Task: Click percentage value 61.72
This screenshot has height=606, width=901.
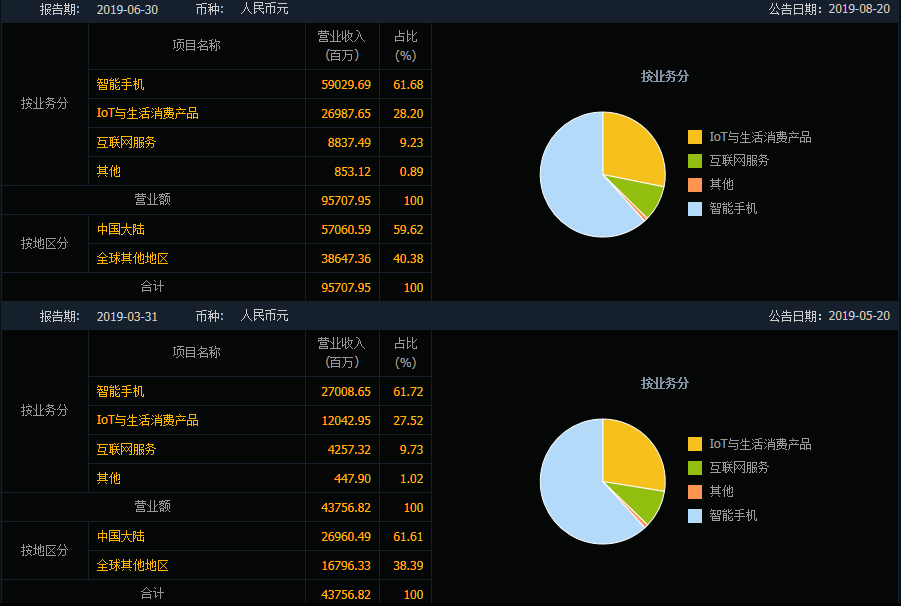Action: click(408, 392)
